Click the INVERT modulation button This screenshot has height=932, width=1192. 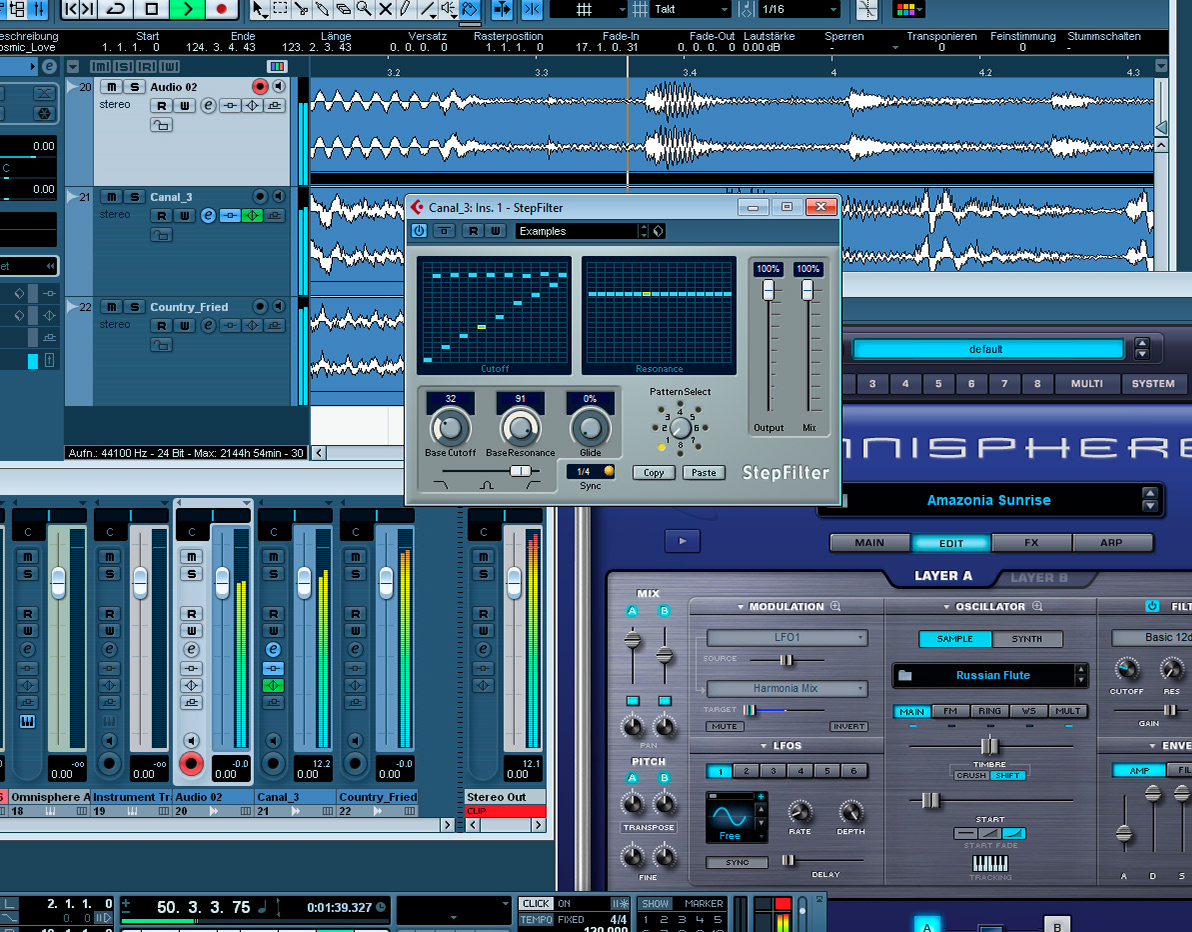(x=848, y=726)
